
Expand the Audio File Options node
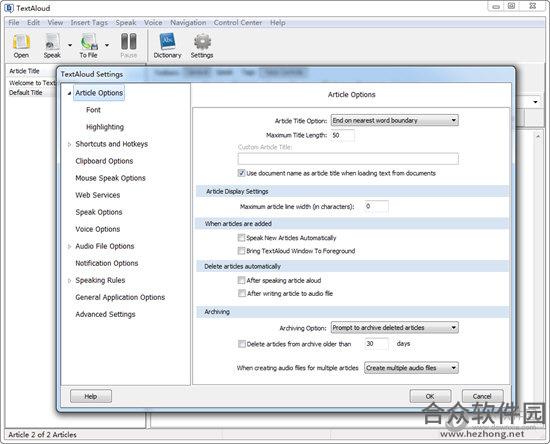pyautogui.click(x=69, y=247)
